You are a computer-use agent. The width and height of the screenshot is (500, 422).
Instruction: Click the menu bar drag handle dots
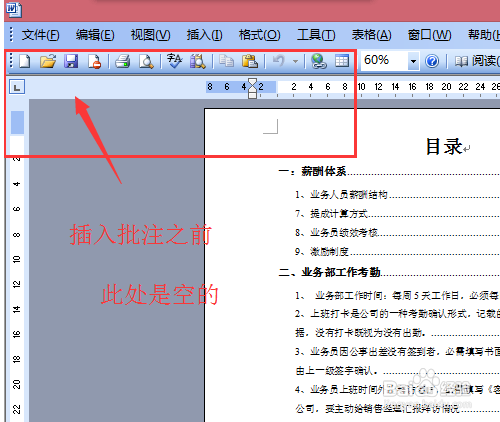pyautogui.click(x=11, y=35)
